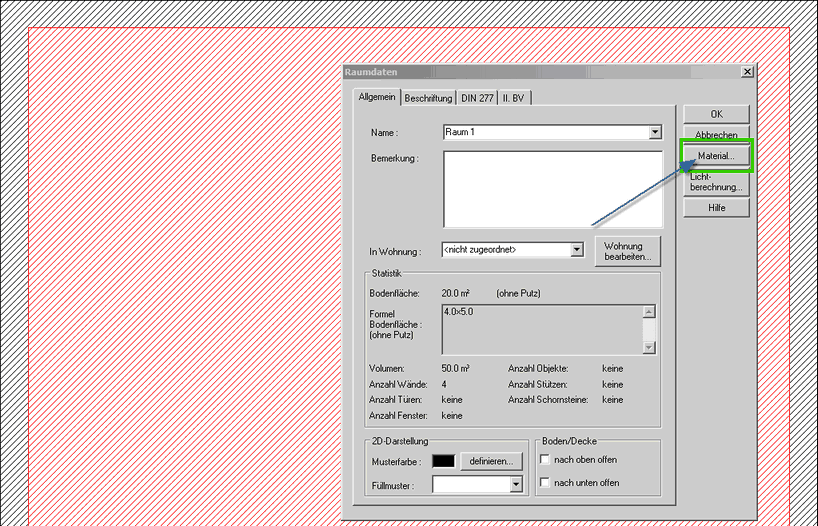Click inside the Bemerkung text area

pyautogui.click(x=552, y=189)
